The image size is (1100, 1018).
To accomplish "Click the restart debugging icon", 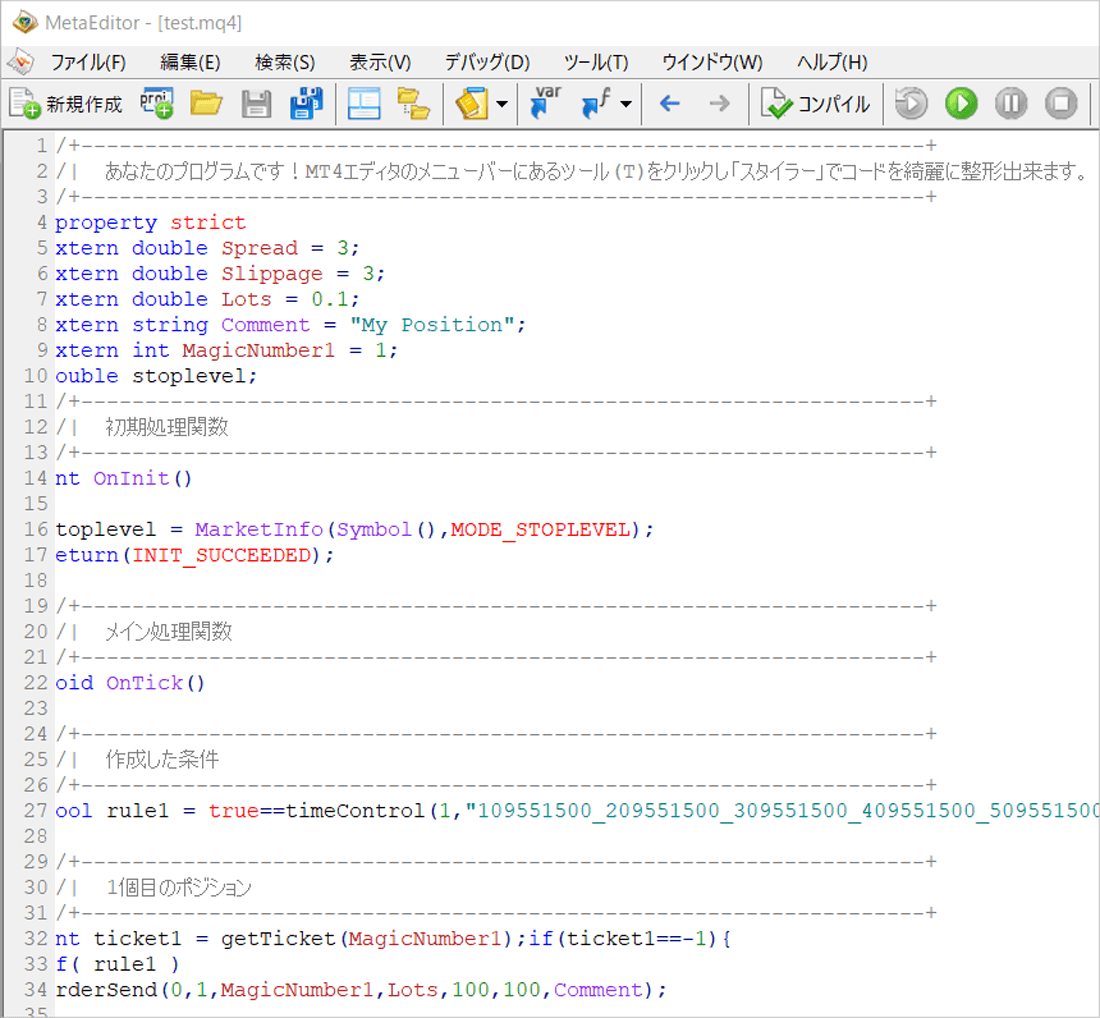I will tap(911, 104).
